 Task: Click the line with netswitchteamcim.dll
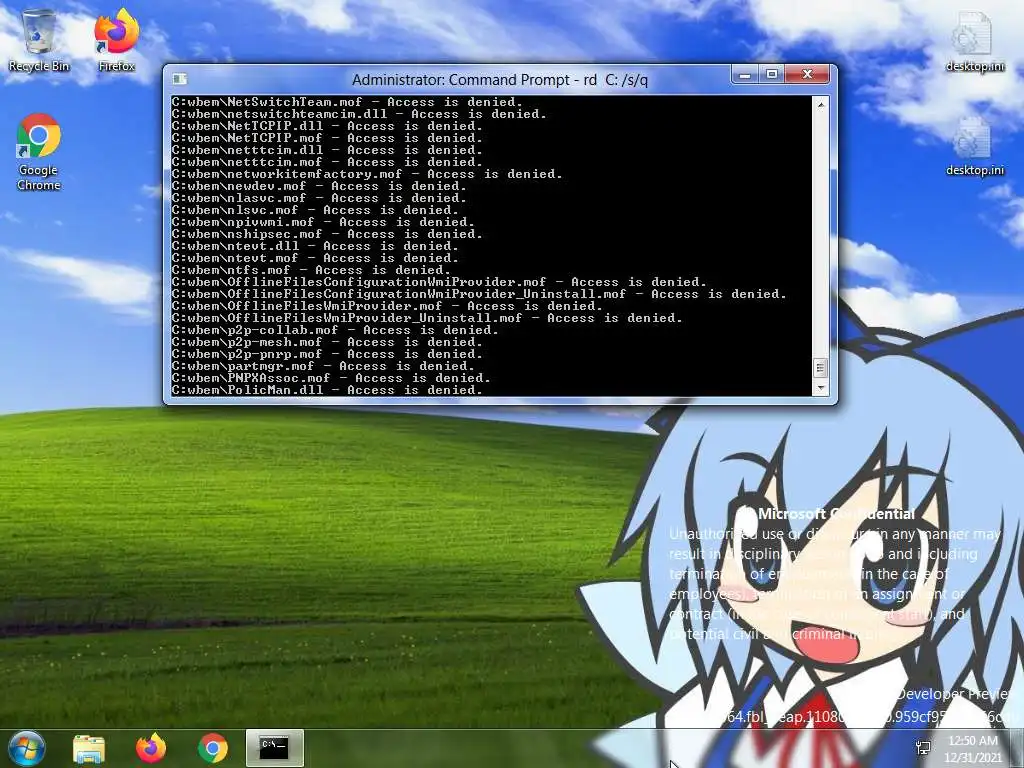click(x=359, y=114)
